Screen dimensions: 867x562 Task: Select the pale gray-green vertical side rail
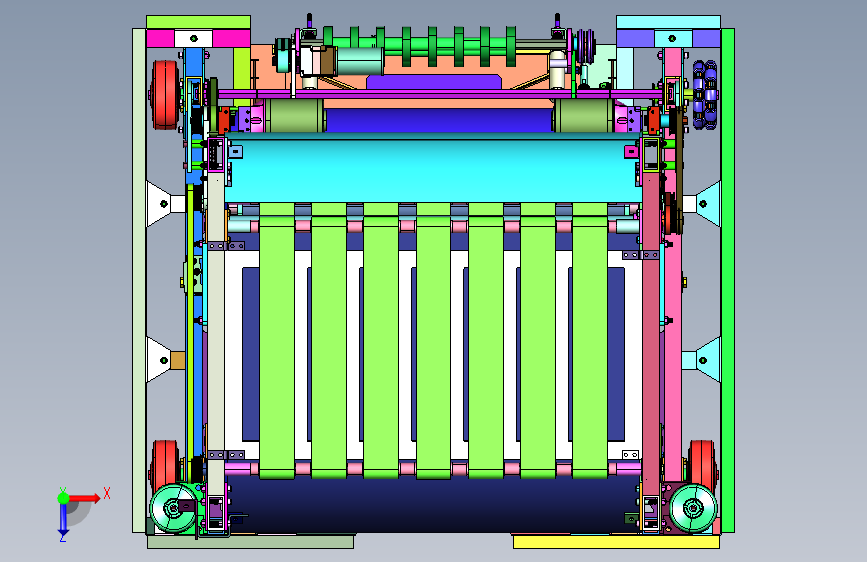[139, 280]
